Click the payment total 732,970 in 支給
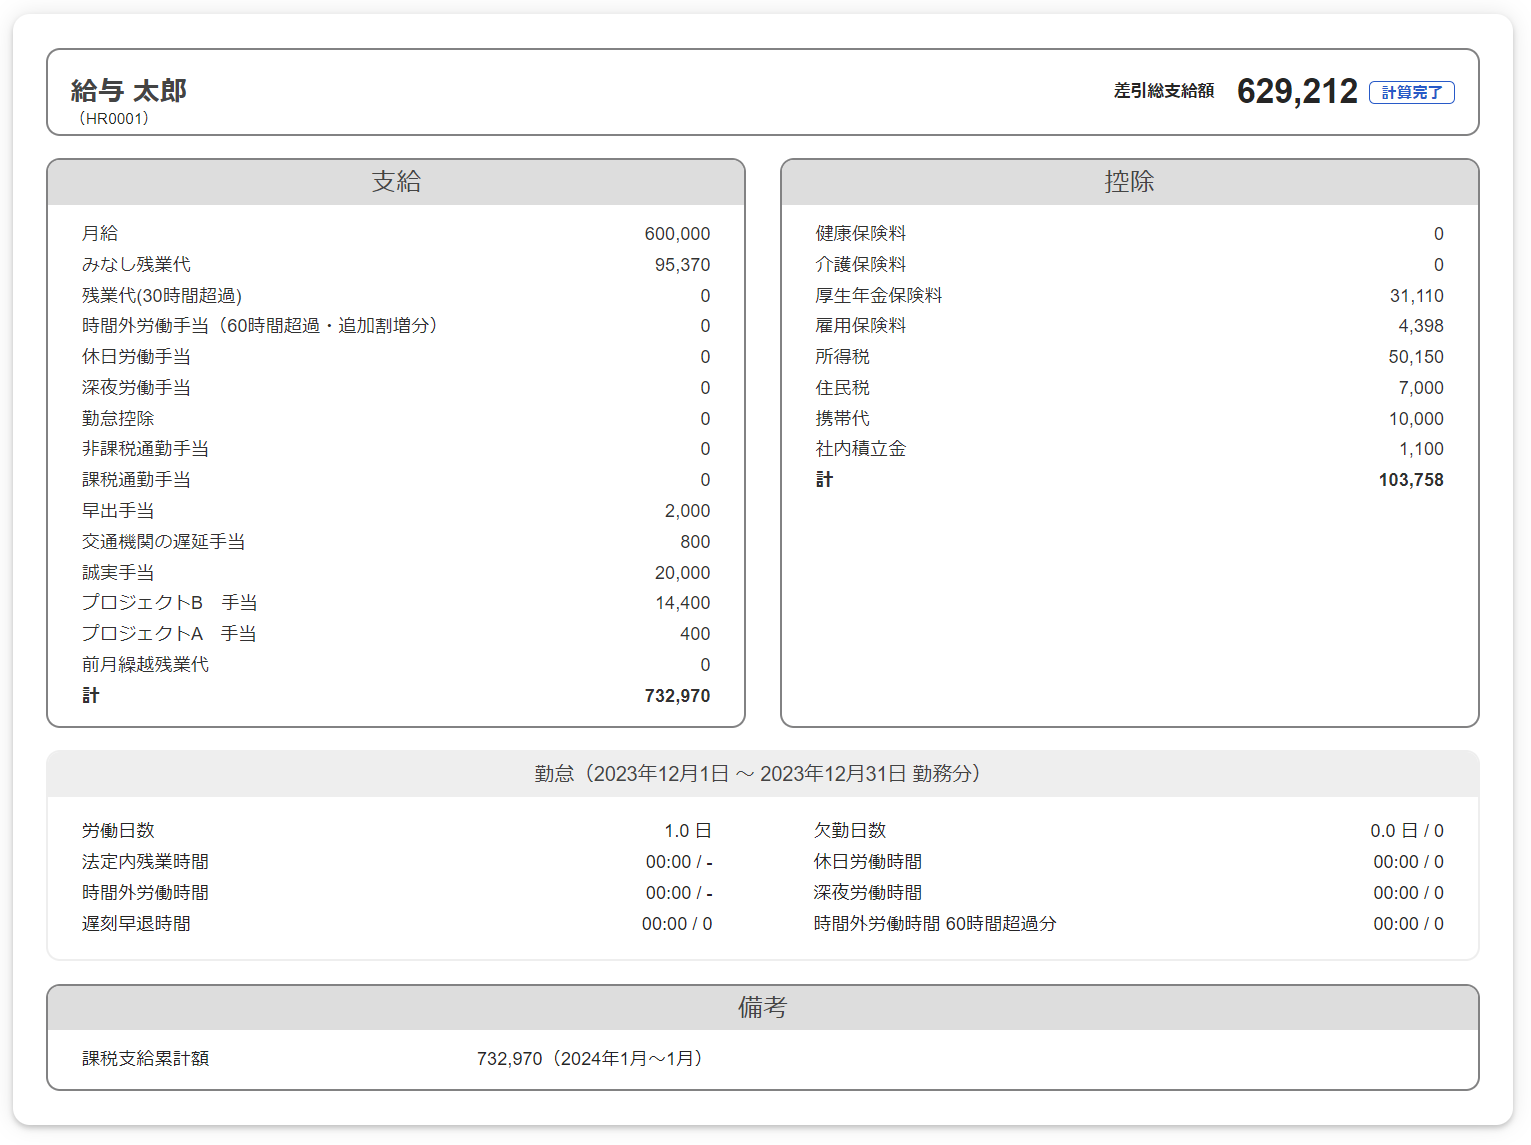 click(x=677, y=696)
